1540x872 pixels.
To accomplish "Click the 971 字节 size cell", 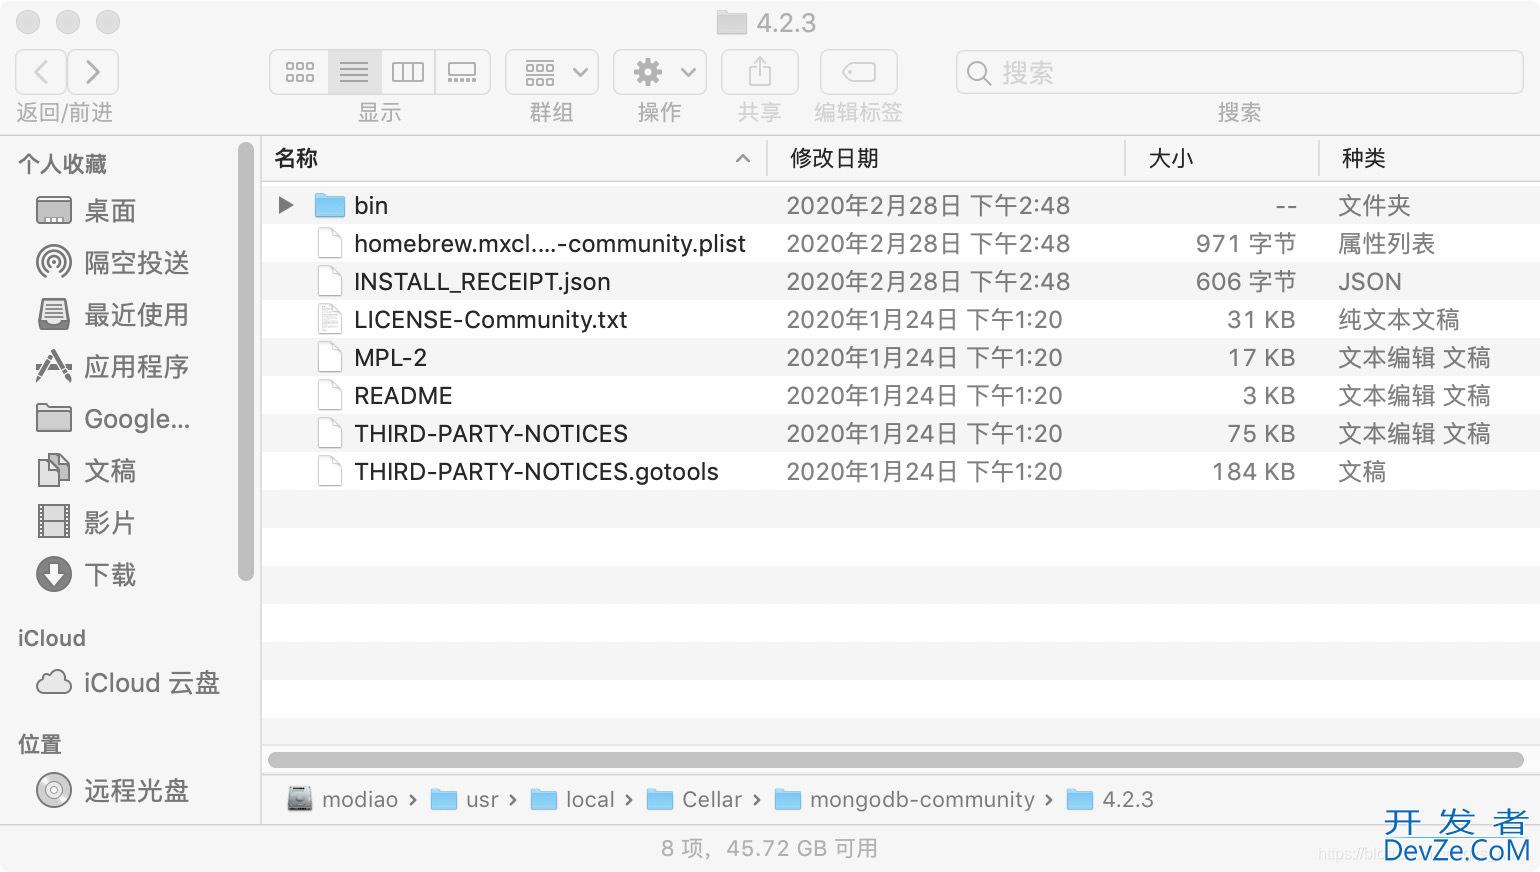I will [x=1245, y=243].
